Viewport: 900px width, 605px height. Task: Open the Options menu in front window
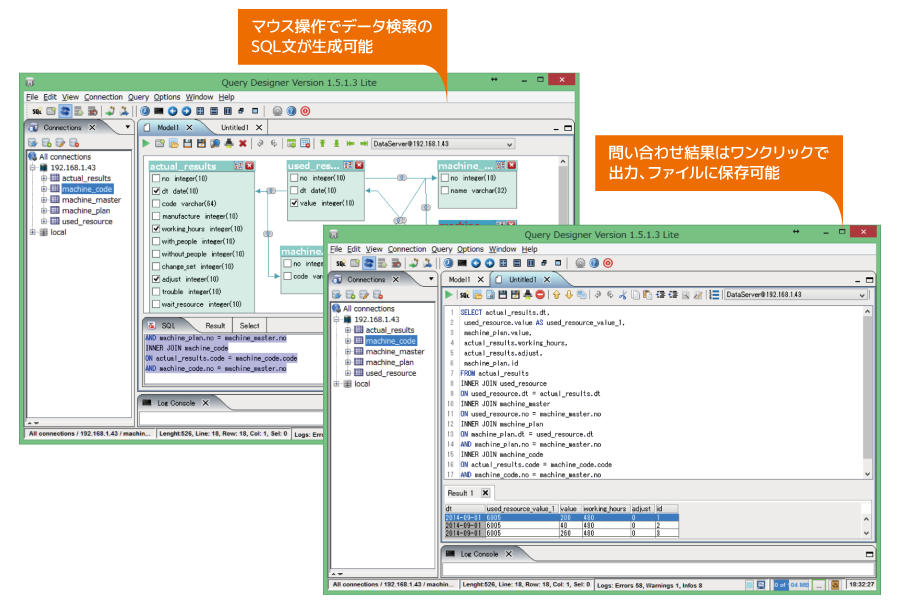[470, 249]
